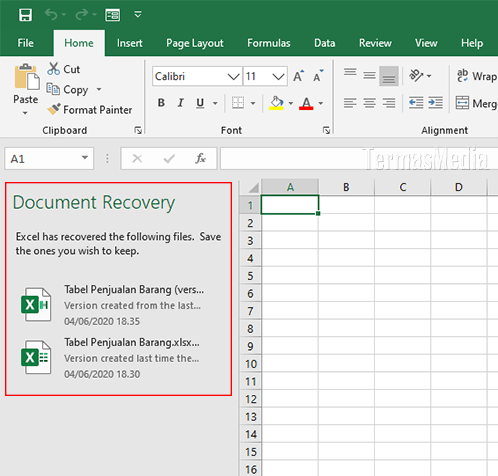Click Merge cells button
The image size is (498, 476).
point(477,103)
